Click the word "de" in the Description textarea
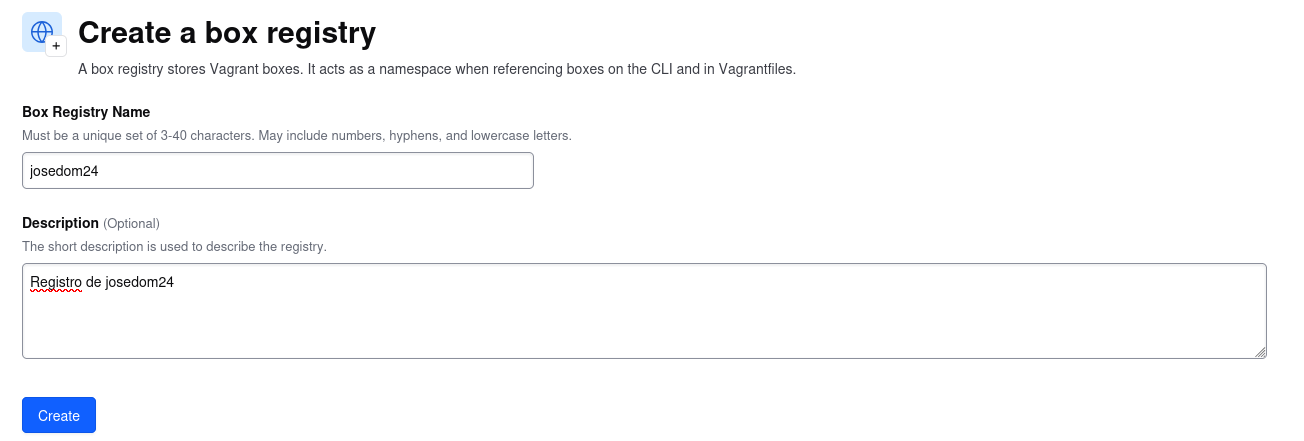The height and width of the screenshot is (441, 1304). [x=94, y=283]
